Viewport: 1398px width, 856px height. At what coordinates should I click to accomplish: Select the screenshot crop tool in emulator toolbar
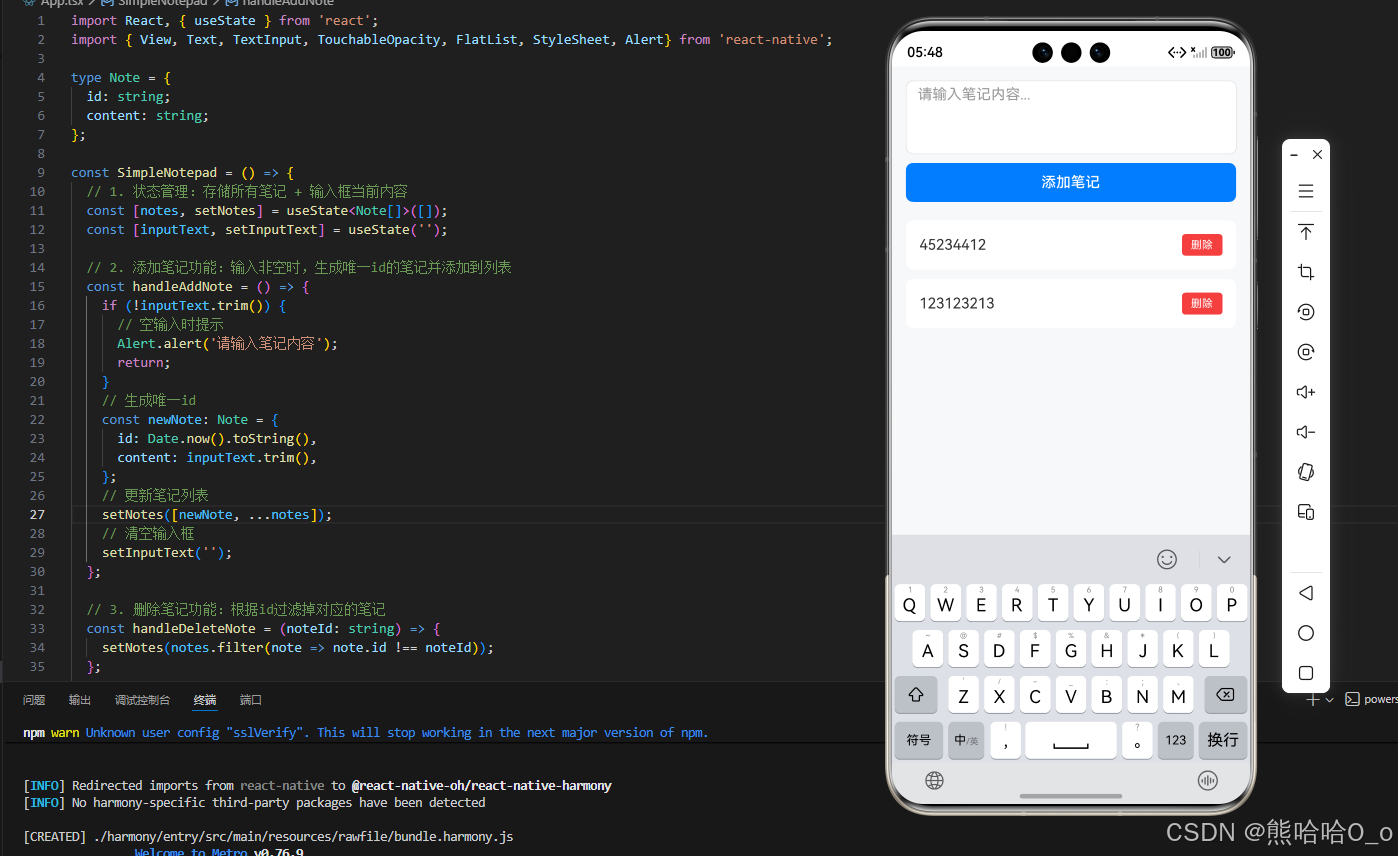[1305, 272]
